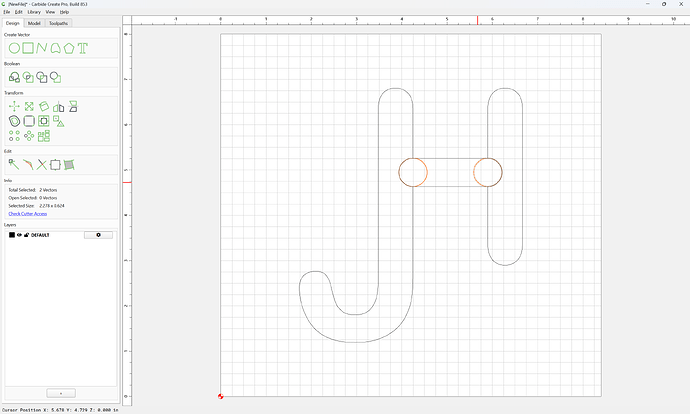Open the Library menu
690x414 pixels.
tap(34, 12)
